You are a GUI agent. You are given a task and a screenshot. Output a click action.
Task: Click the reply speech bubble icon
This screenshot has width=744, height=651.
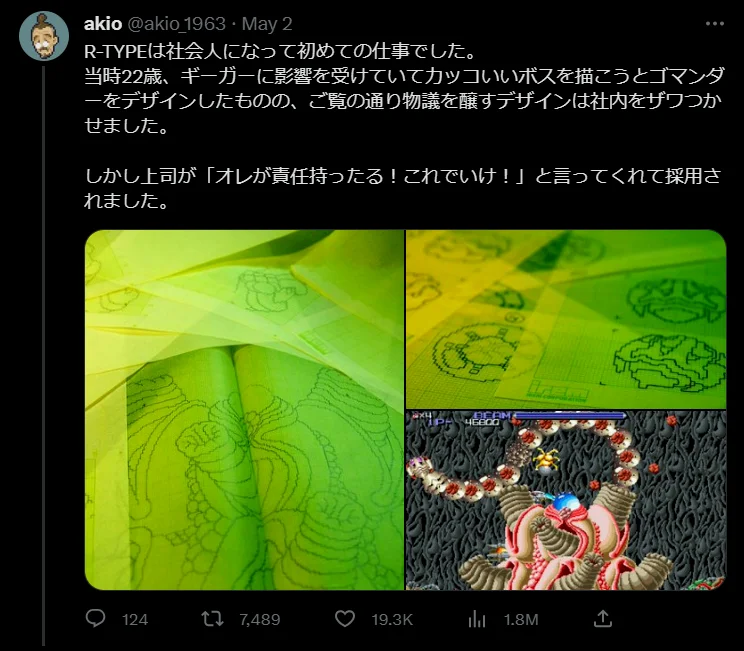point(95,619)
